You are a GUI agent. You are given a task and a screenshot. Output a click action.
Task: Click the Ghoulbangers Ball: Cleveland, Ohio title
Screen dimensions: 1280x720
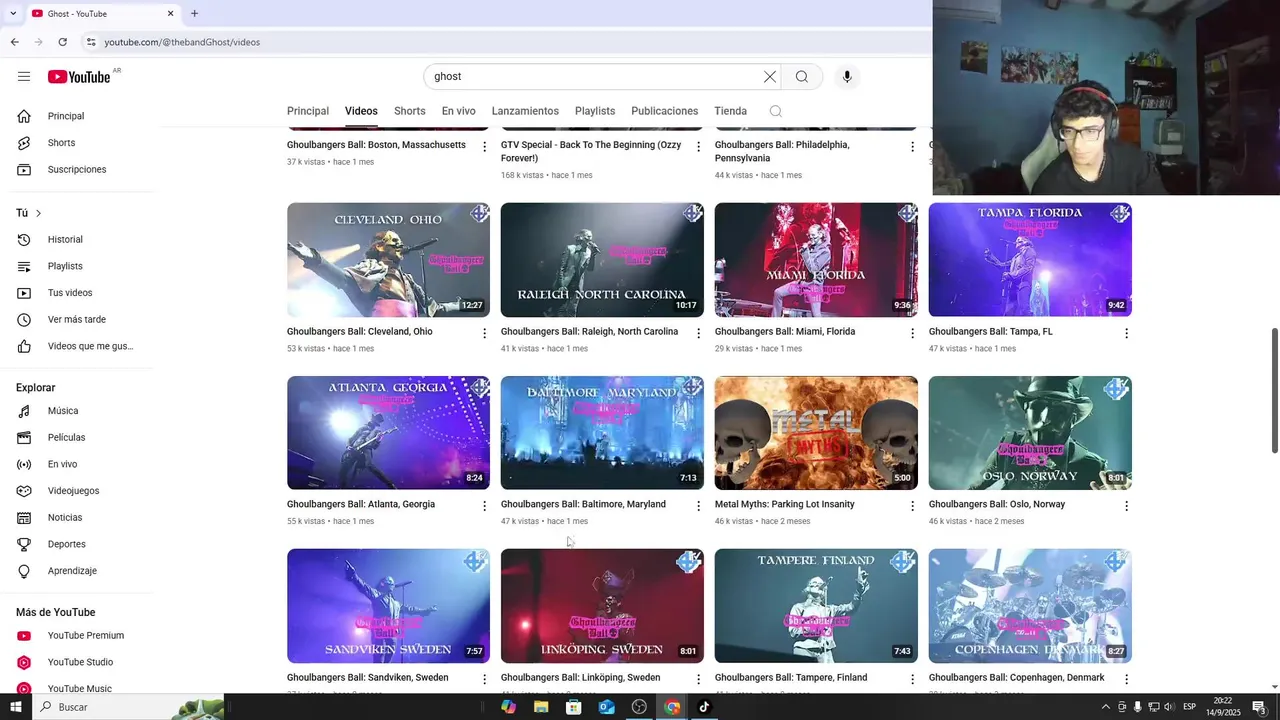[x=360, y=332]
